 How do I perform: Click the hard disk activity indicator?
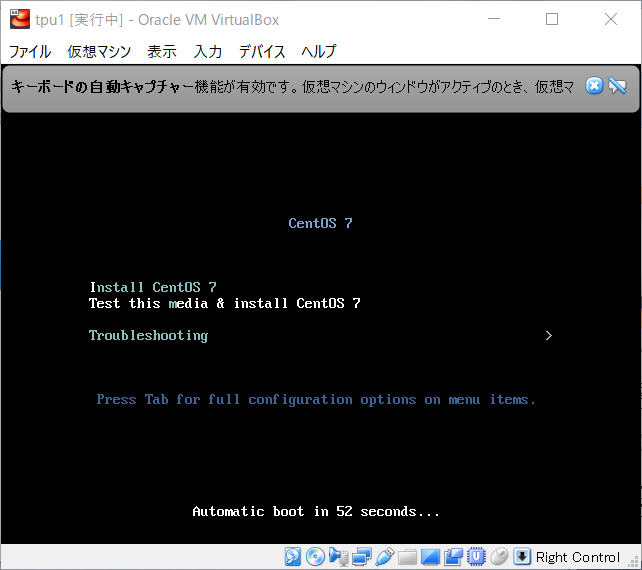pos(293,557)
